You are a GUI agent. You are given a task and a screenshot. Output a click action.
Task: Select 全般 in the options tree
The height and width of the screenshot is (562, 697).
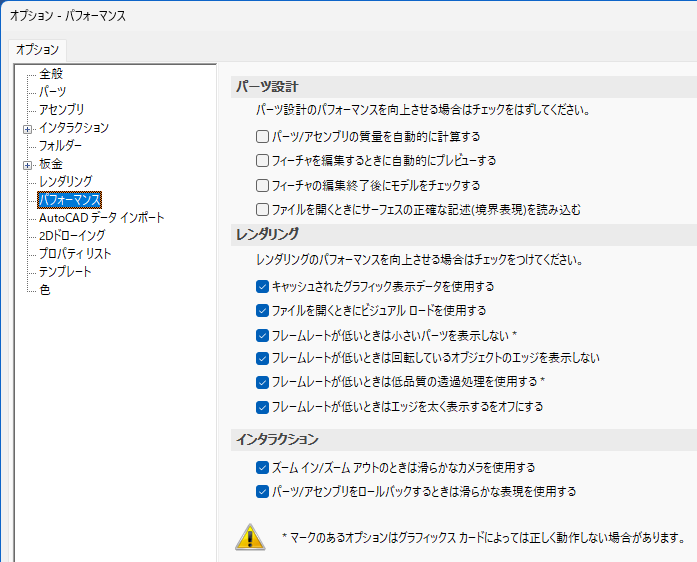click(51, 74)
